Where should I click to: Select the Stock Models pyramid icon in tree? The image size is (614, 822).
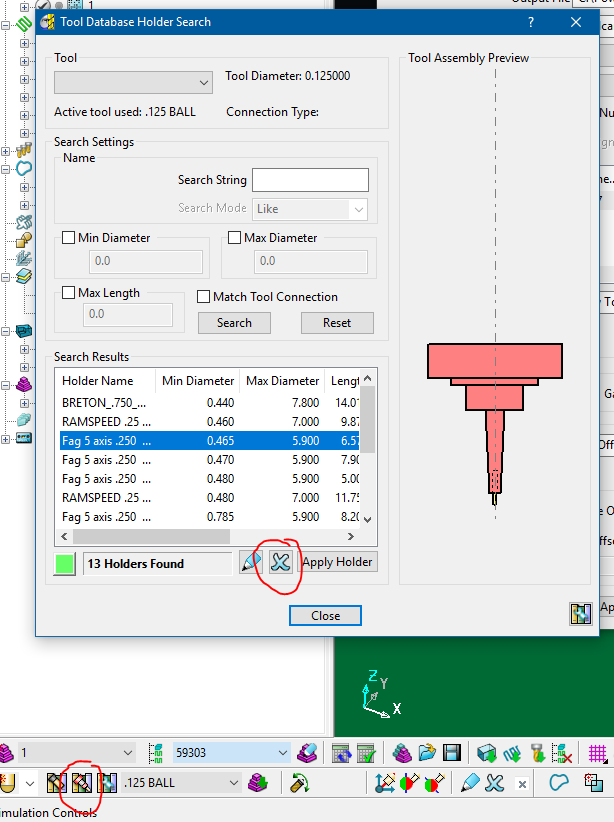coord(24,385)
